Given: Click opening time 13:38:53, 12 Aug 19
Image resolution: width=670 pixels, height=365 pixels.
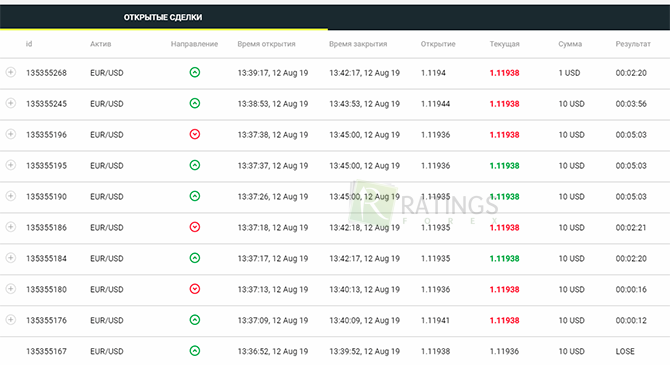Looking at the screenshot, I should point(273,104).
